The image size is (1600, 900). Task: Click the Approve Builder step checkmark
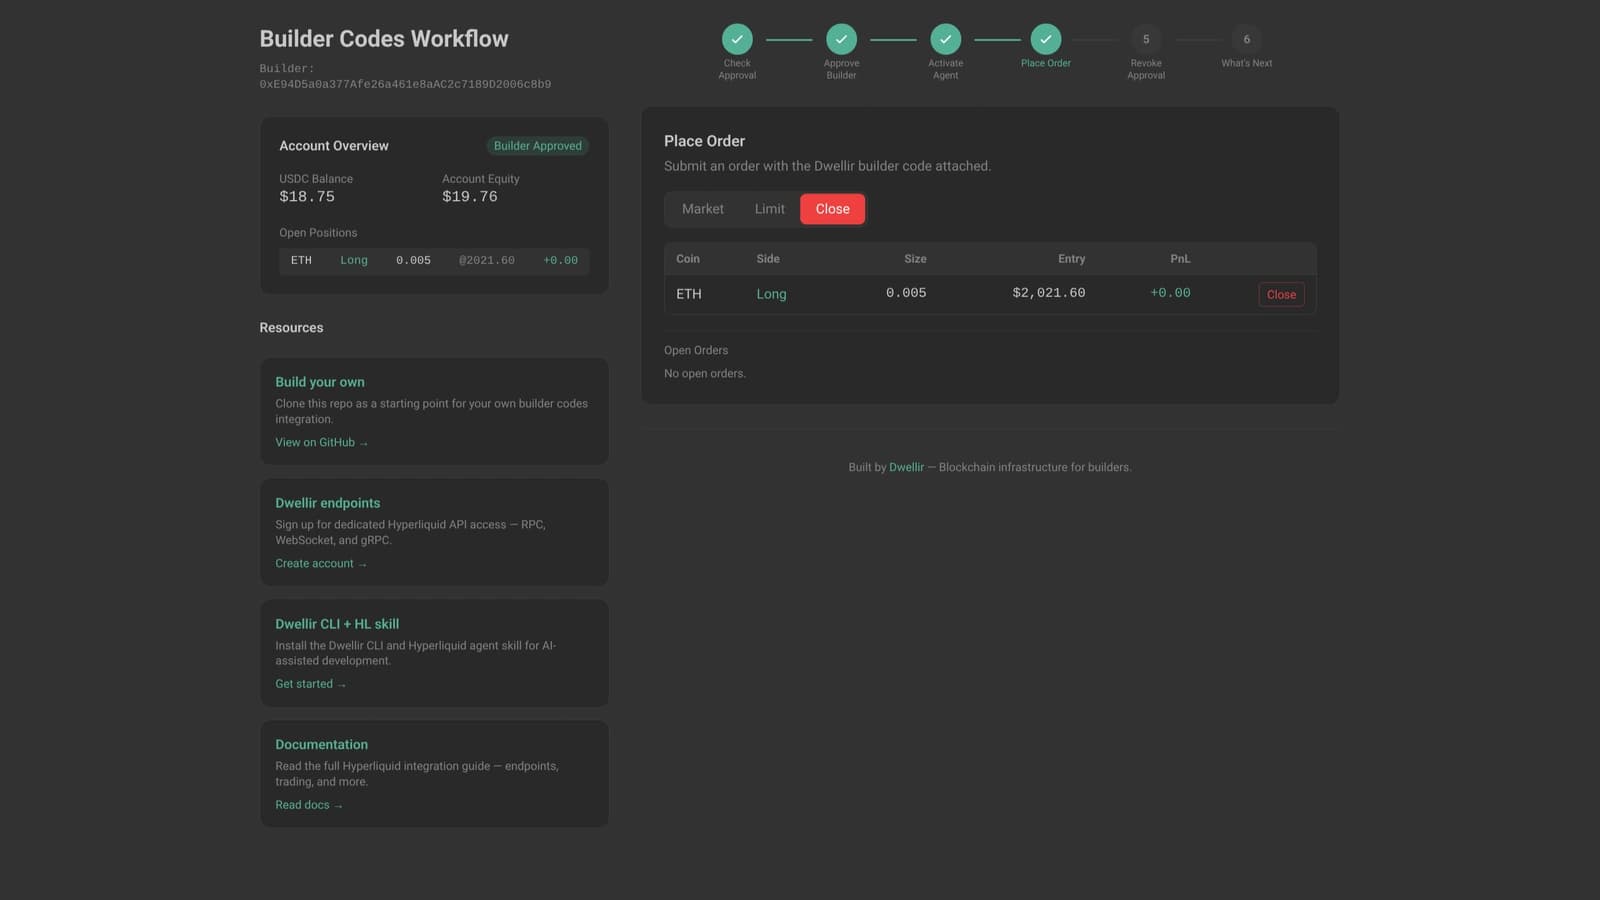[x=841, y=39]
